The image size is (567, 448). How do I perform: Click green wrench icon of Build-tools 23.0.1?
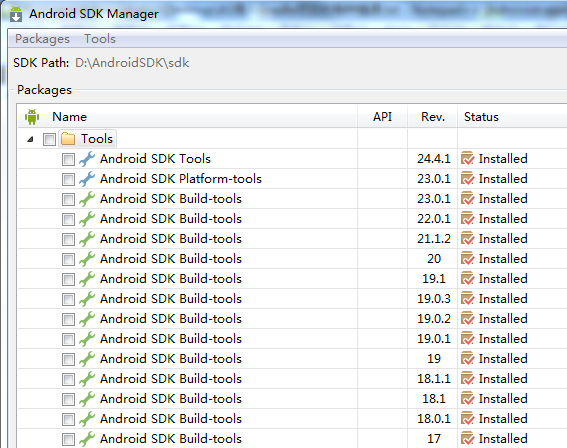(87, 199)
